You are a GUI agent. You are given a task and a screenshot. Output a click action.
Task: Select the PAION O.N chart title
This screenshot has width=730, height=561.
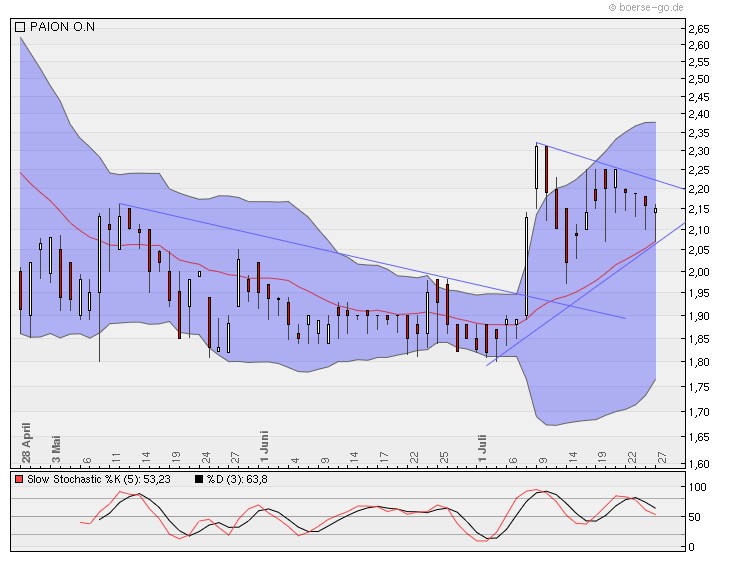click(62, 27)
